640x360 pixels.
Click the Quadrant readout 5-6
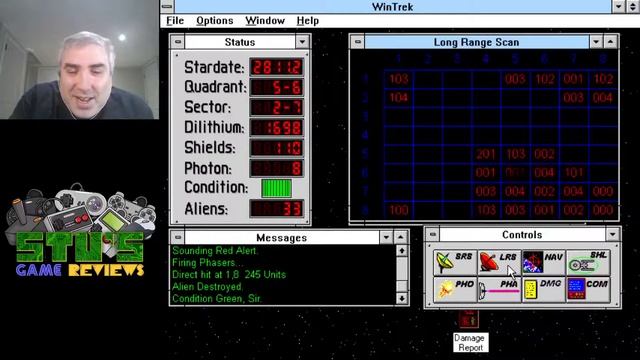277,87
